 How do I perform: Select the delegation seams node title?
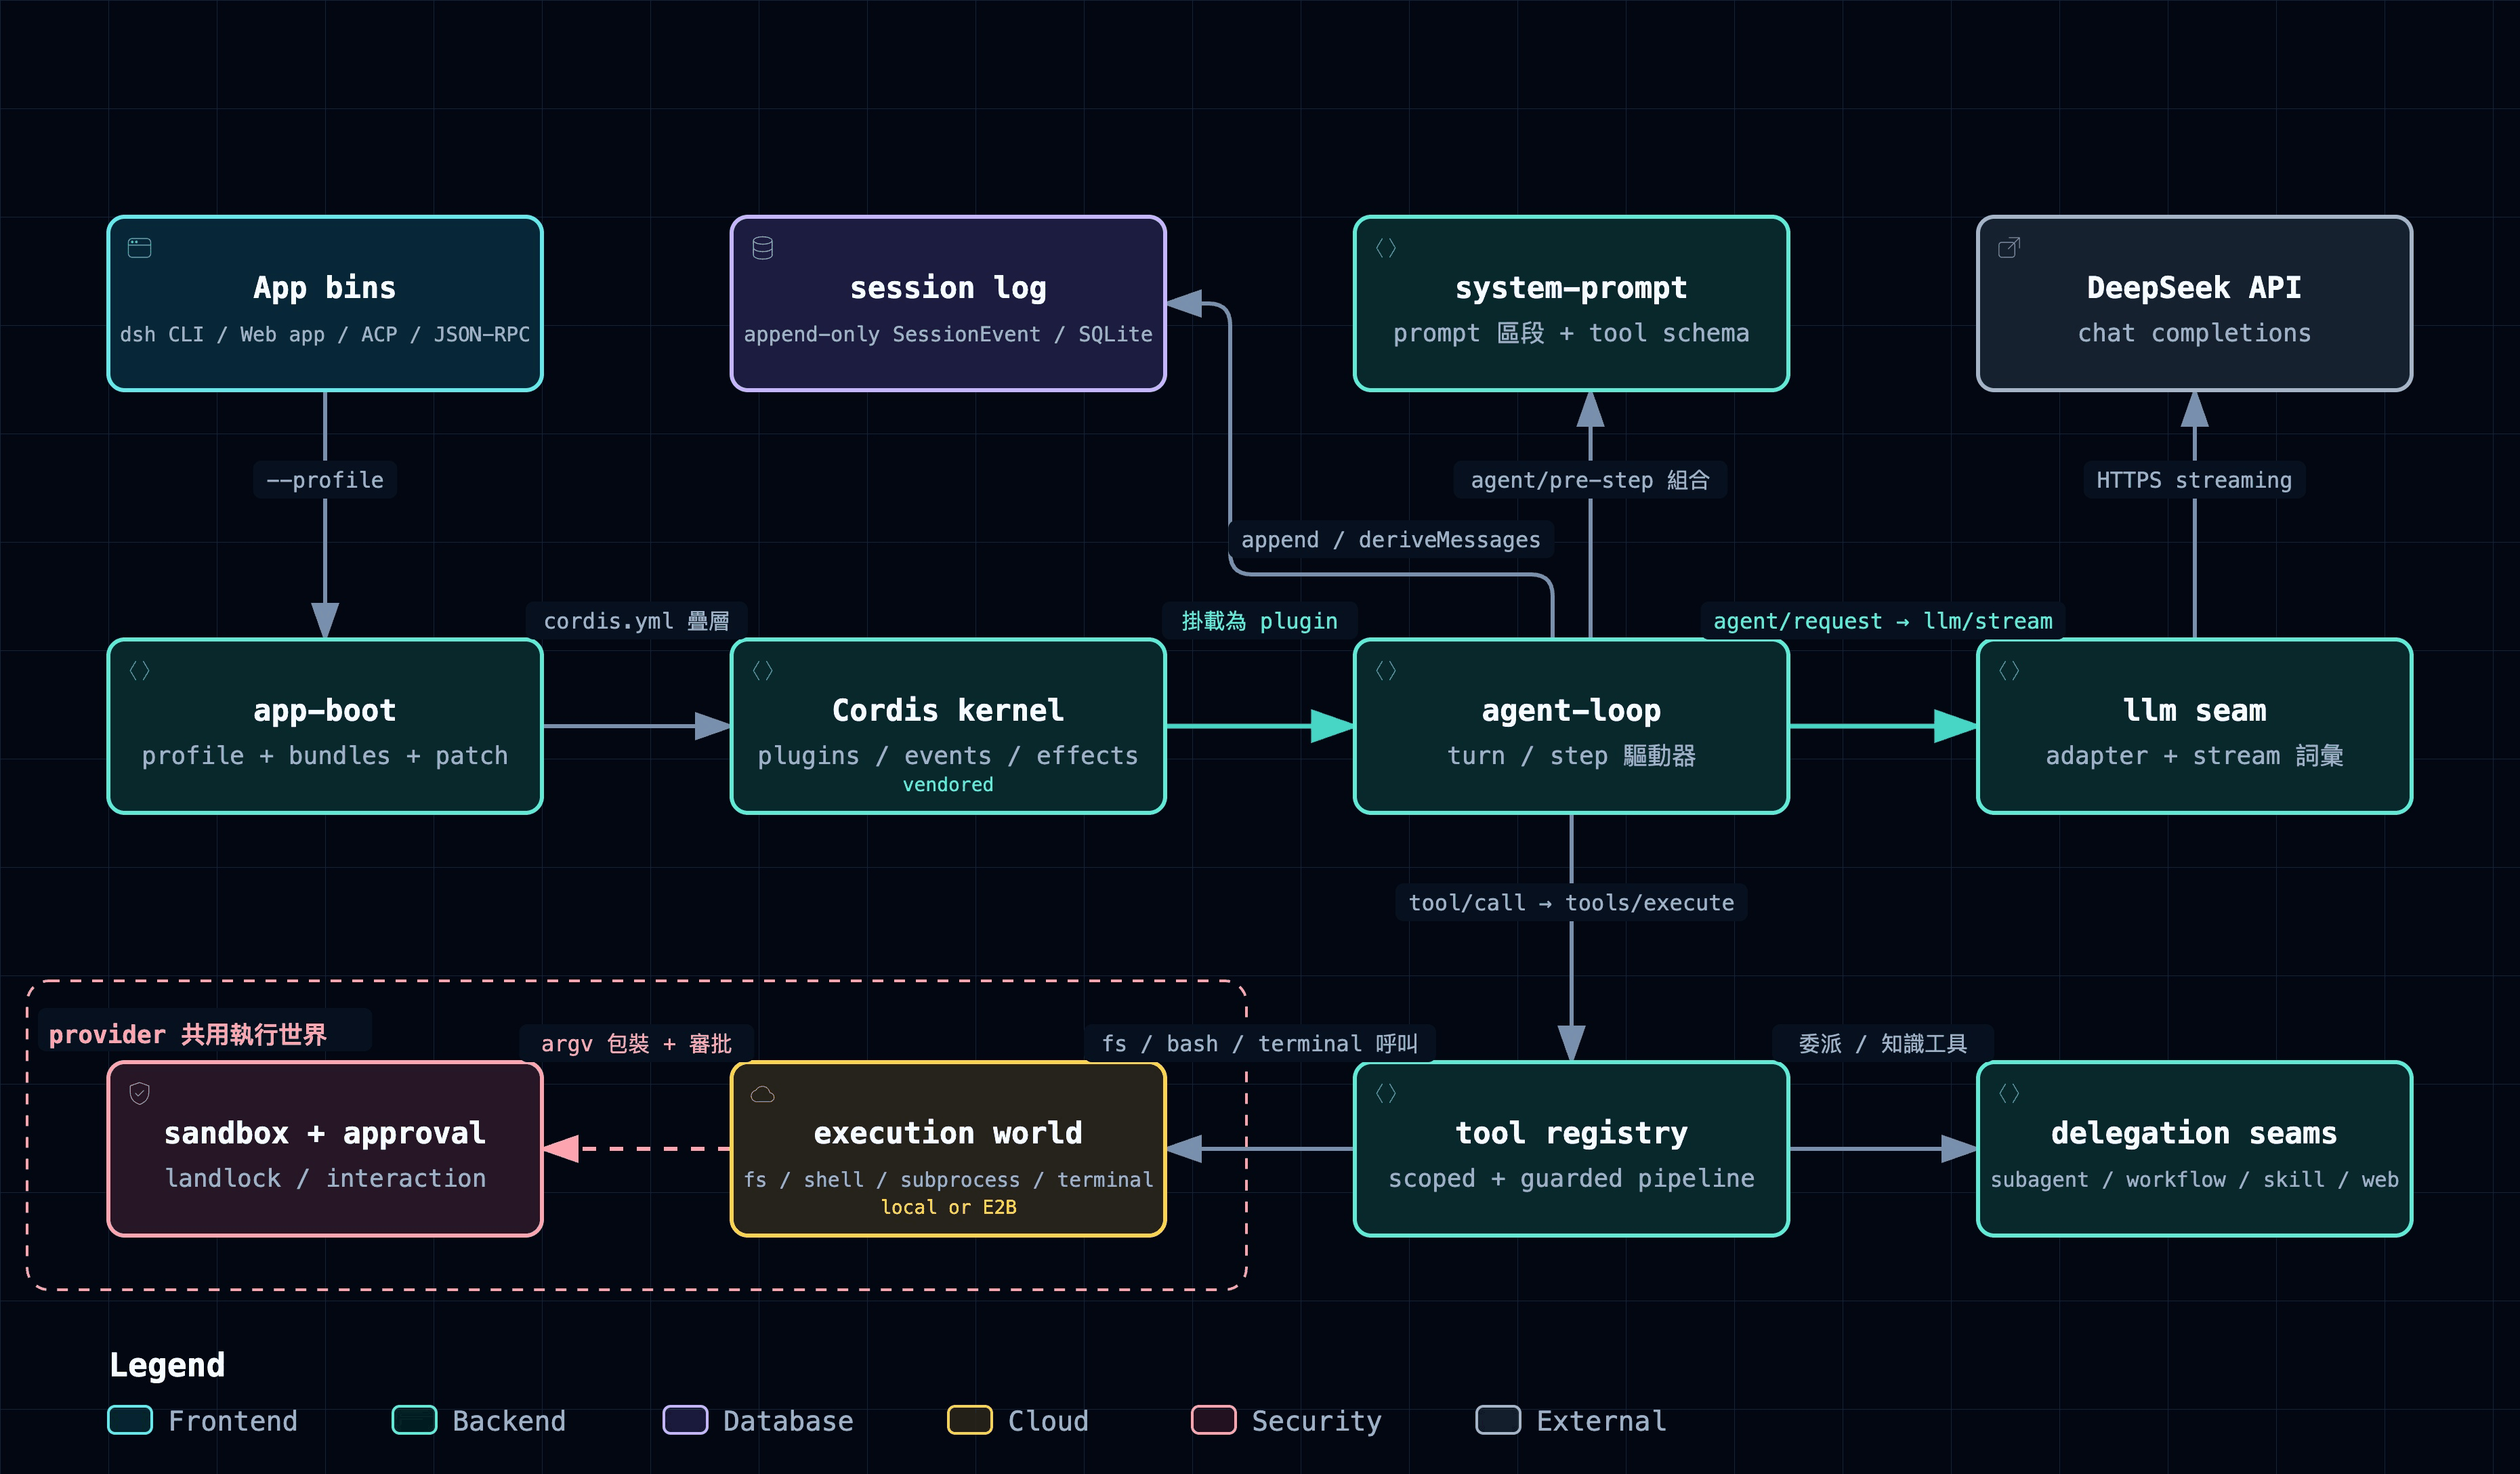pos(2194,1133)
